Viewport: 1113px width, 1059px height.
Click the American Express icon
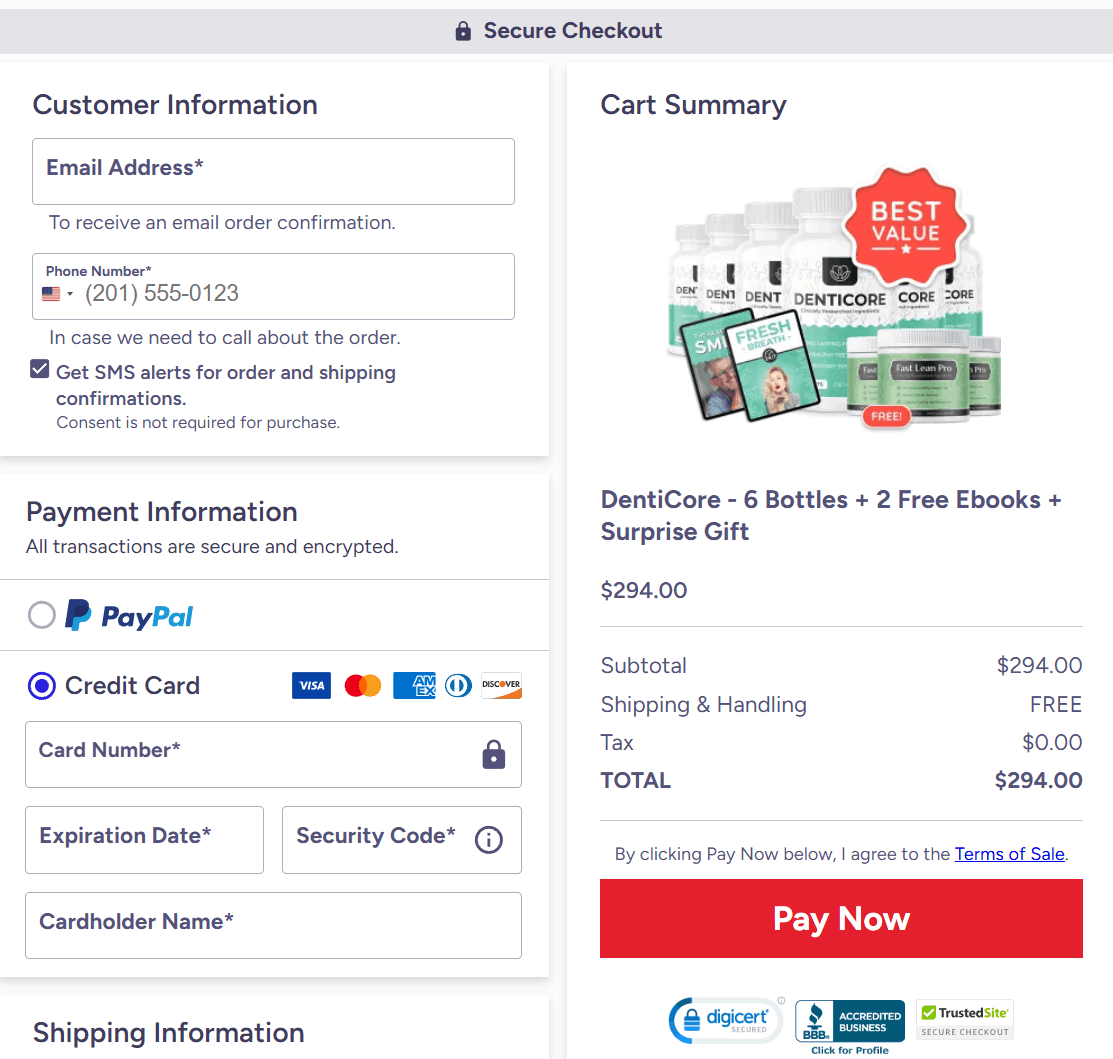tap(414, 685)
